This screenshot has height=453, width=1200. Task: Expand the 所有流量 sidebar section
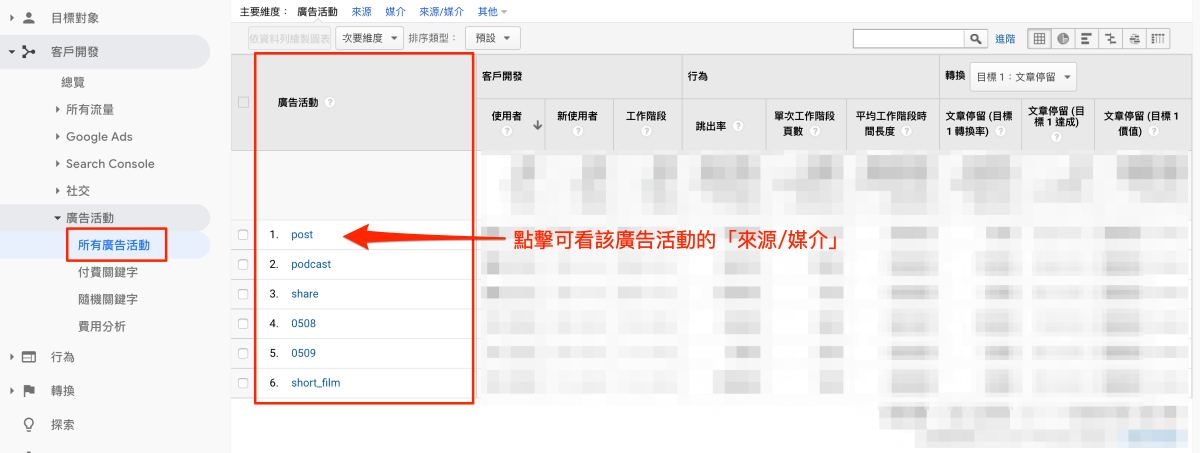click(90, 109)
